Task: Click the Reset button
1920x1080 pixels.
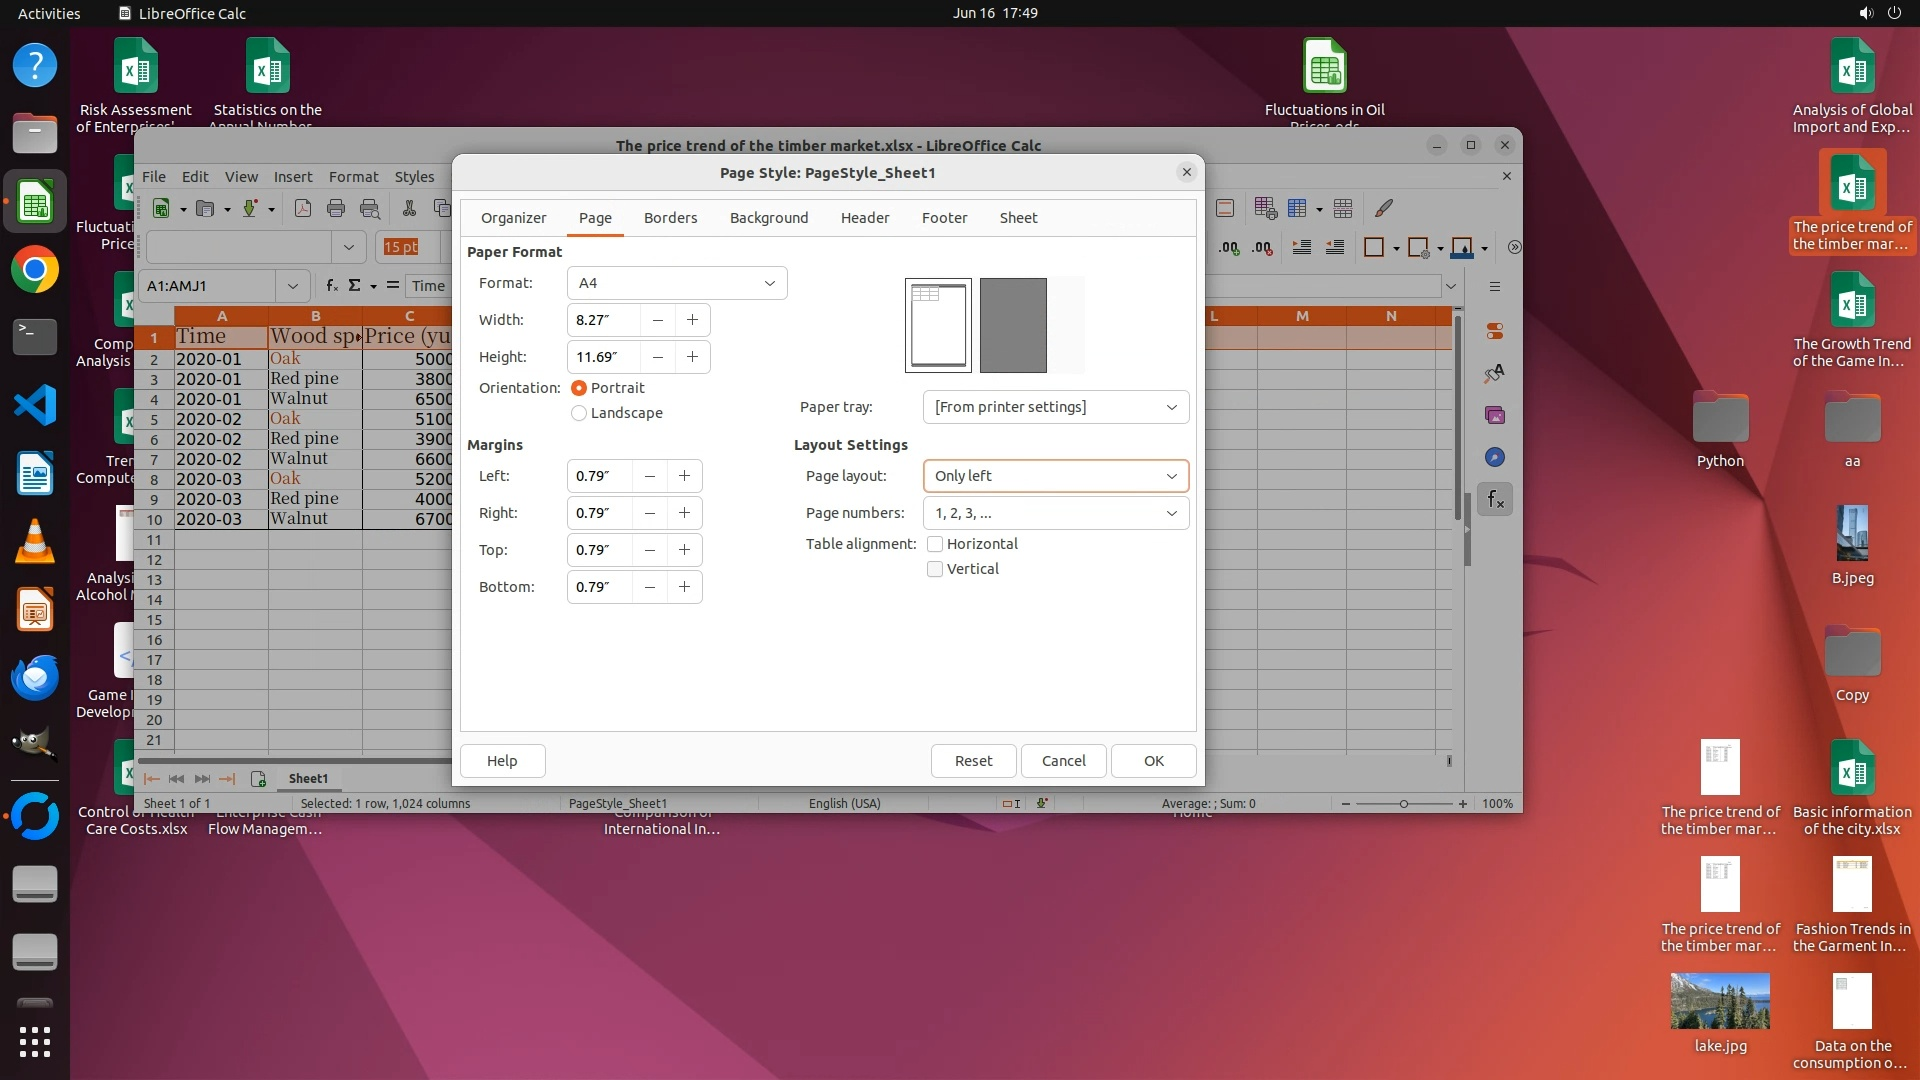Action: [x=973, y=761]
